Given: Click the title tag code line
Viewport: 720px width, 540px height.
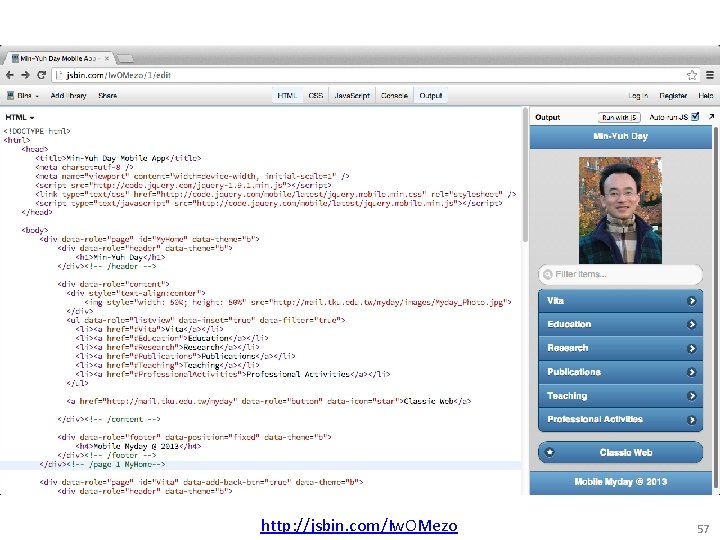Looking at the screenshot, I should [x=118, y=158].
